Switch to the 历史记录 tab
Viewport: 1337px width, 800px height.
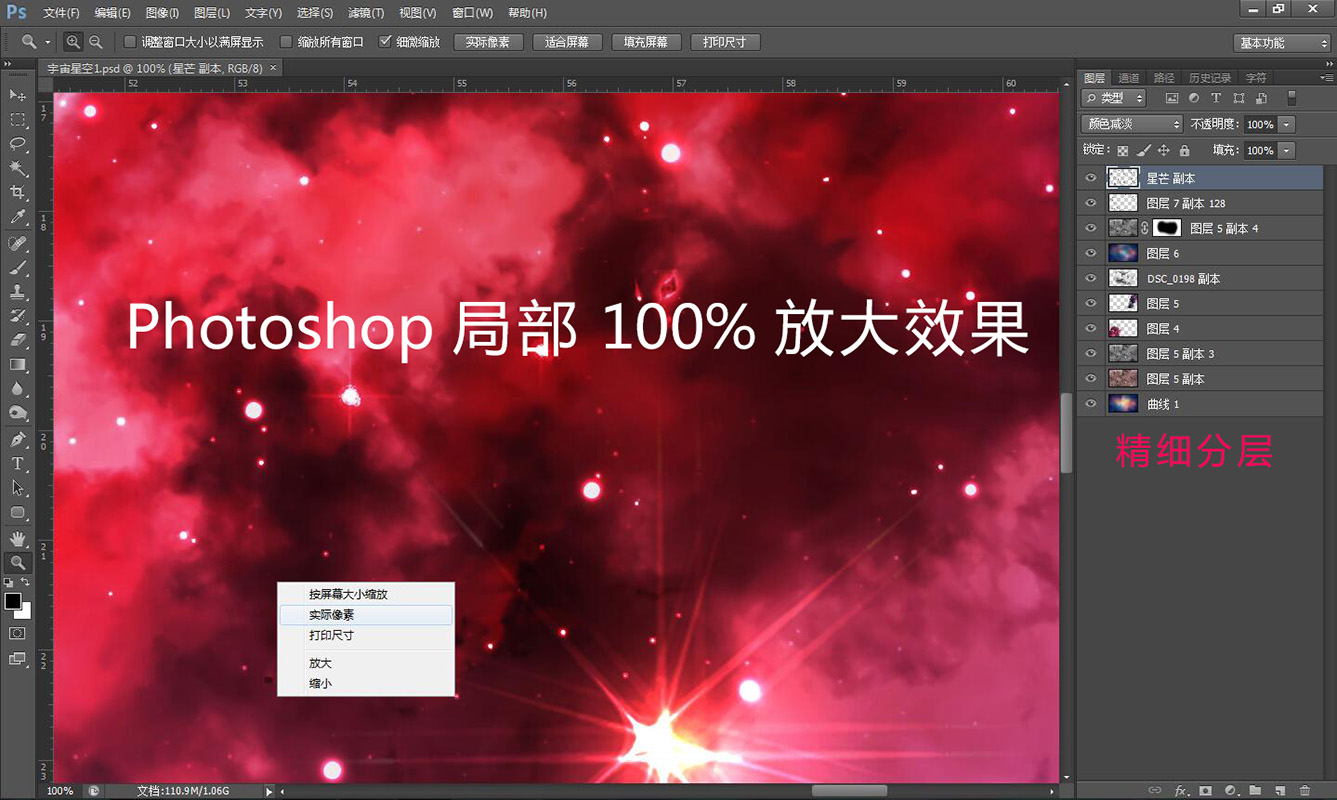[x=1210, y=77]
